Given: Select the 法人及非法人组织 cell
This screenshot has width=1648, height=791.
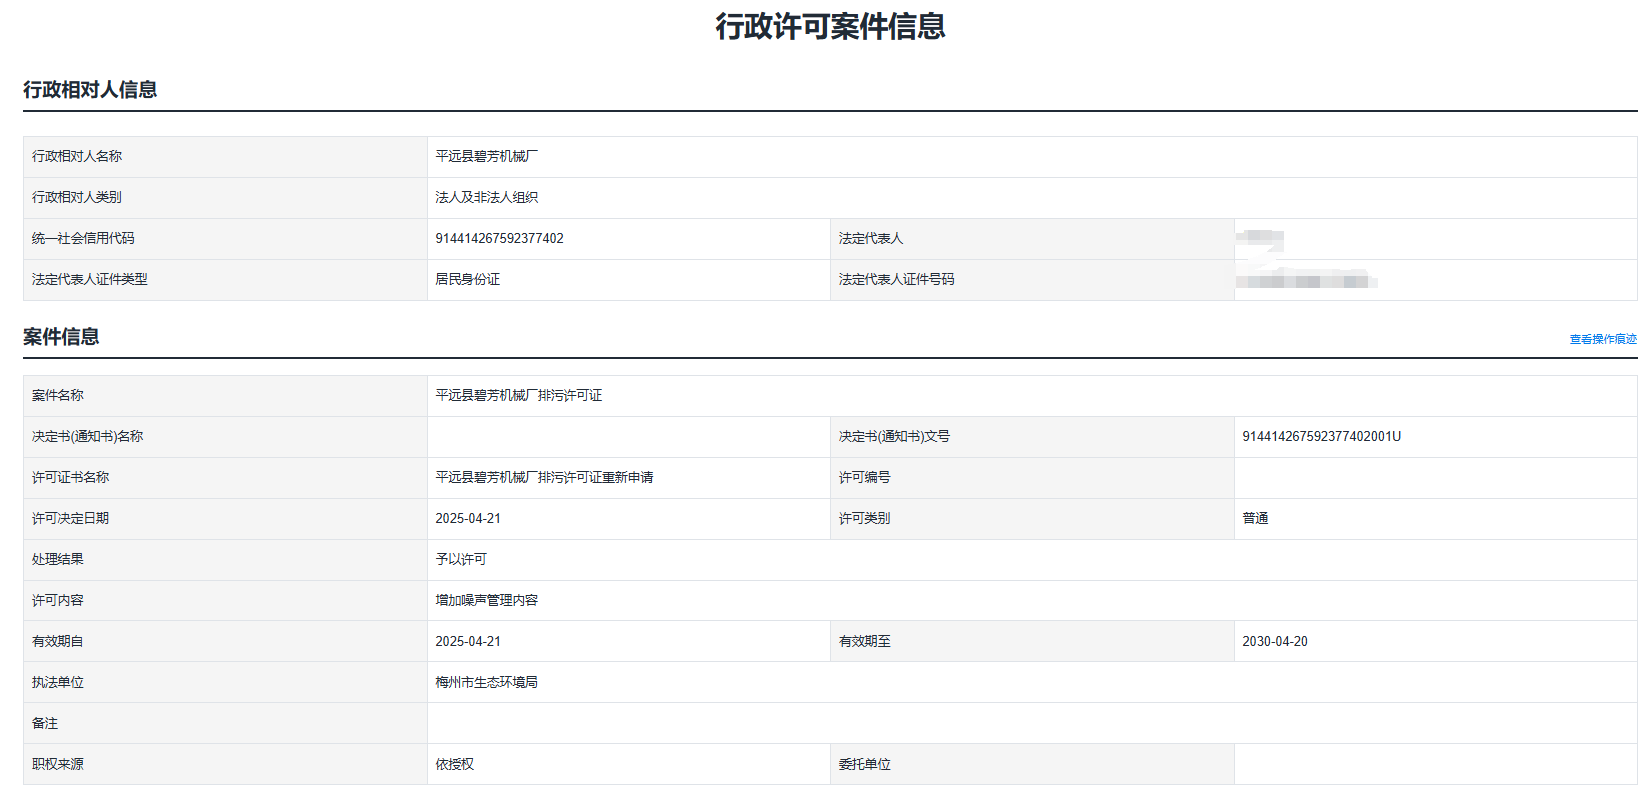Looking at the screenshot, I should [x=486, y=198].
